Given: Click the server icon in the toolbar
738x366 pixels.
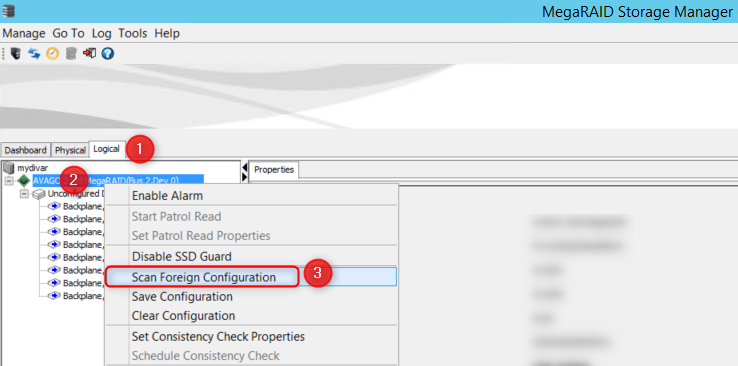Looking at the screenshot, I should [x=16, y=54].
